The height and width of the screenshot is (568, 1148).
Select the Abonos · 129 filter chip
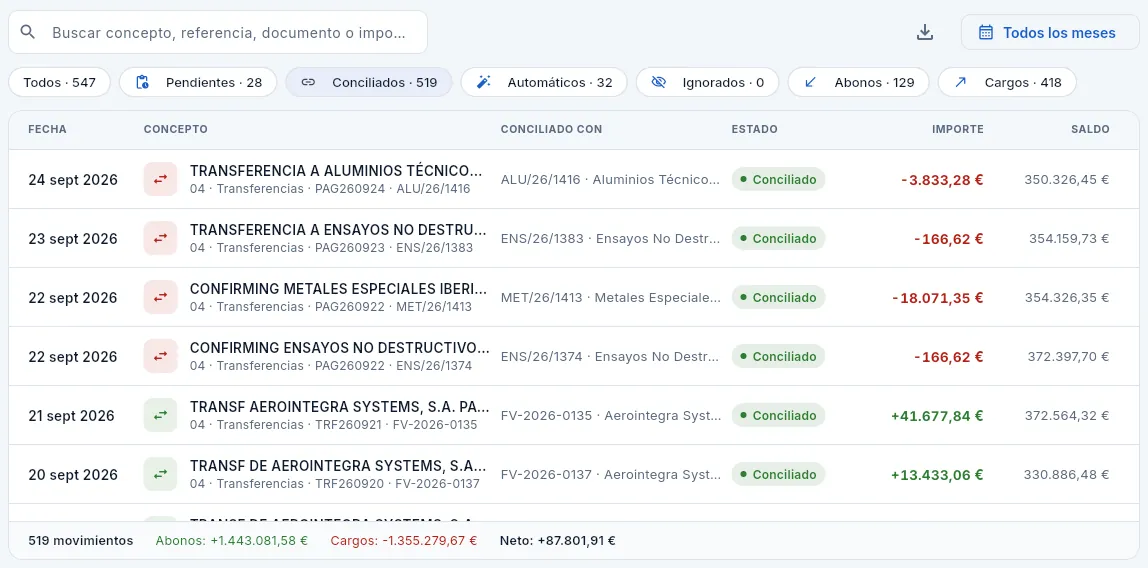[859, 83]
